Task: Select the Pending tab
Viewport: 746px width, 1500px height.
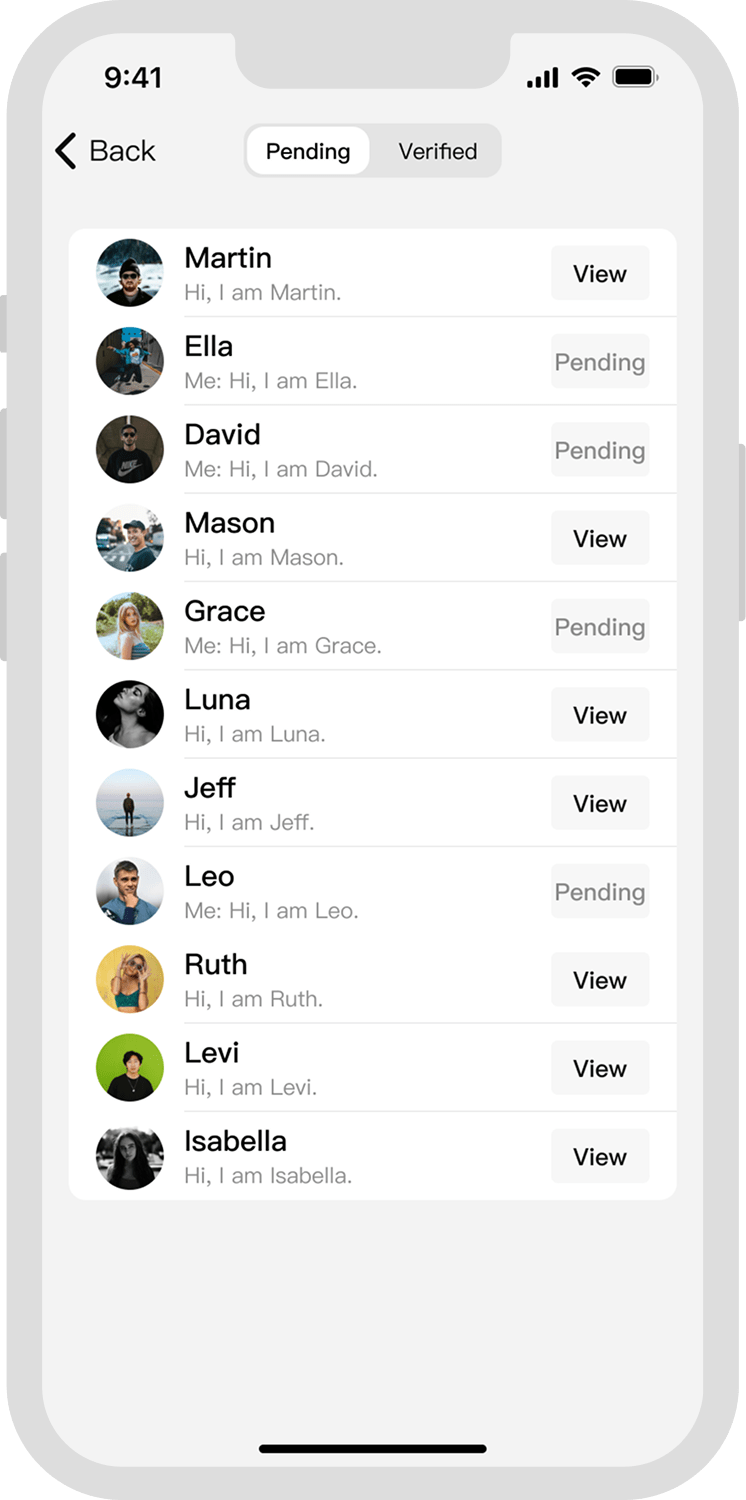Action: [308, 151]
